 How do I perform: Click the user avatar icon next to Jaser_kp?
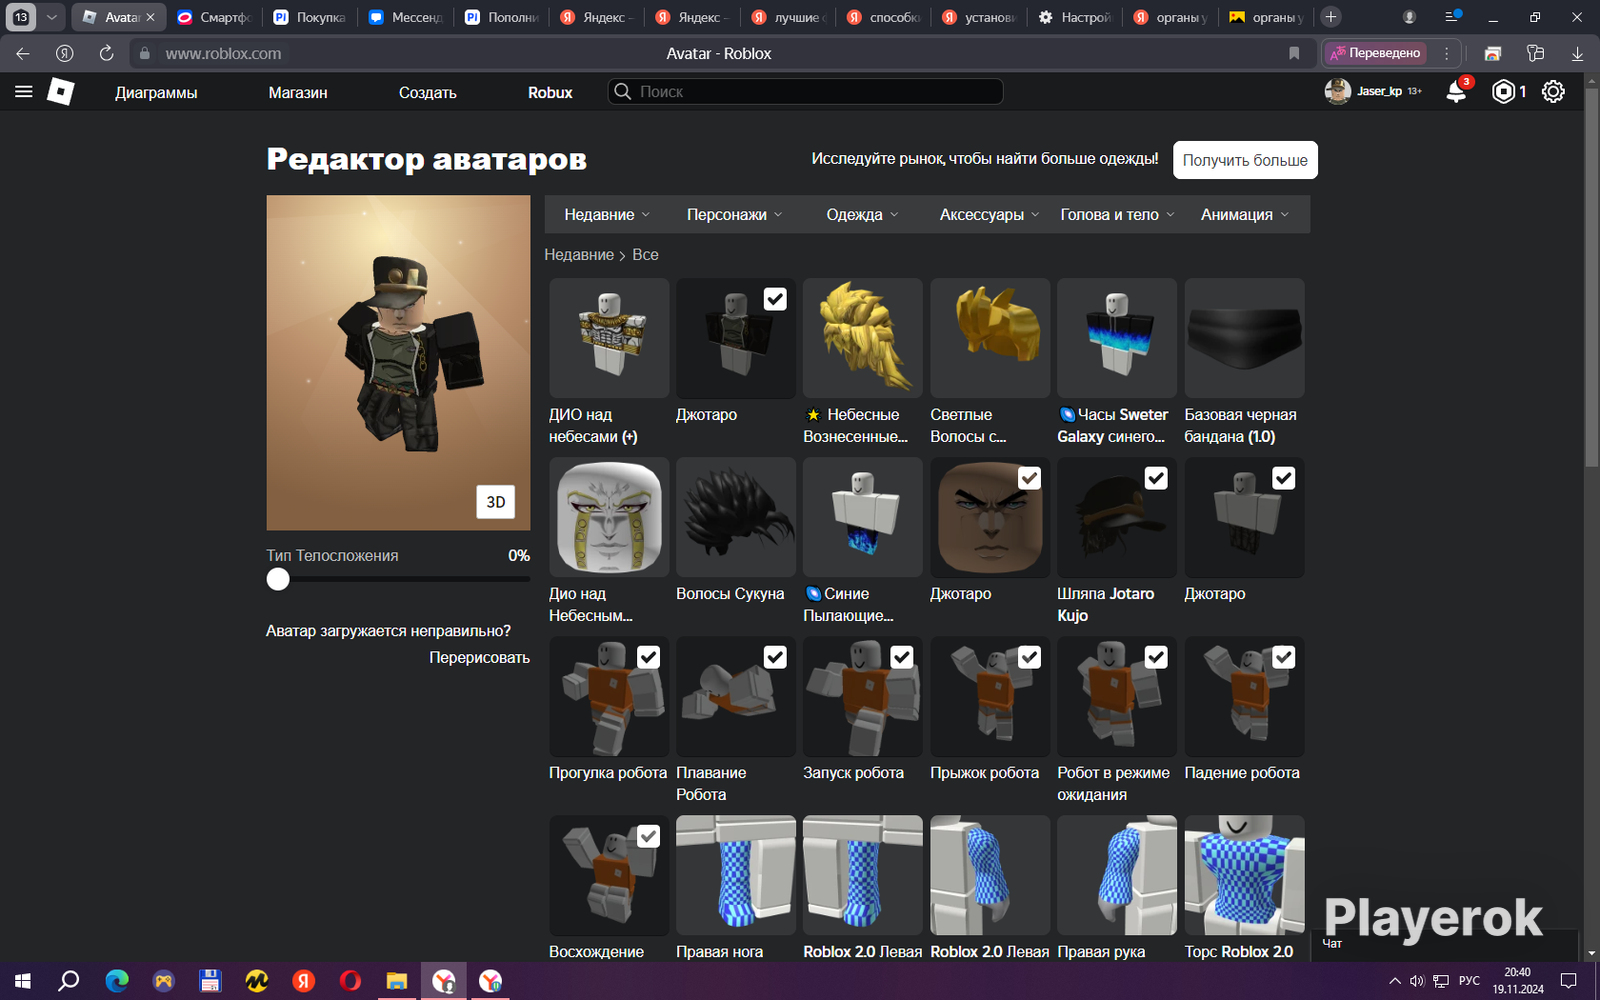[x=1338, y=92]
